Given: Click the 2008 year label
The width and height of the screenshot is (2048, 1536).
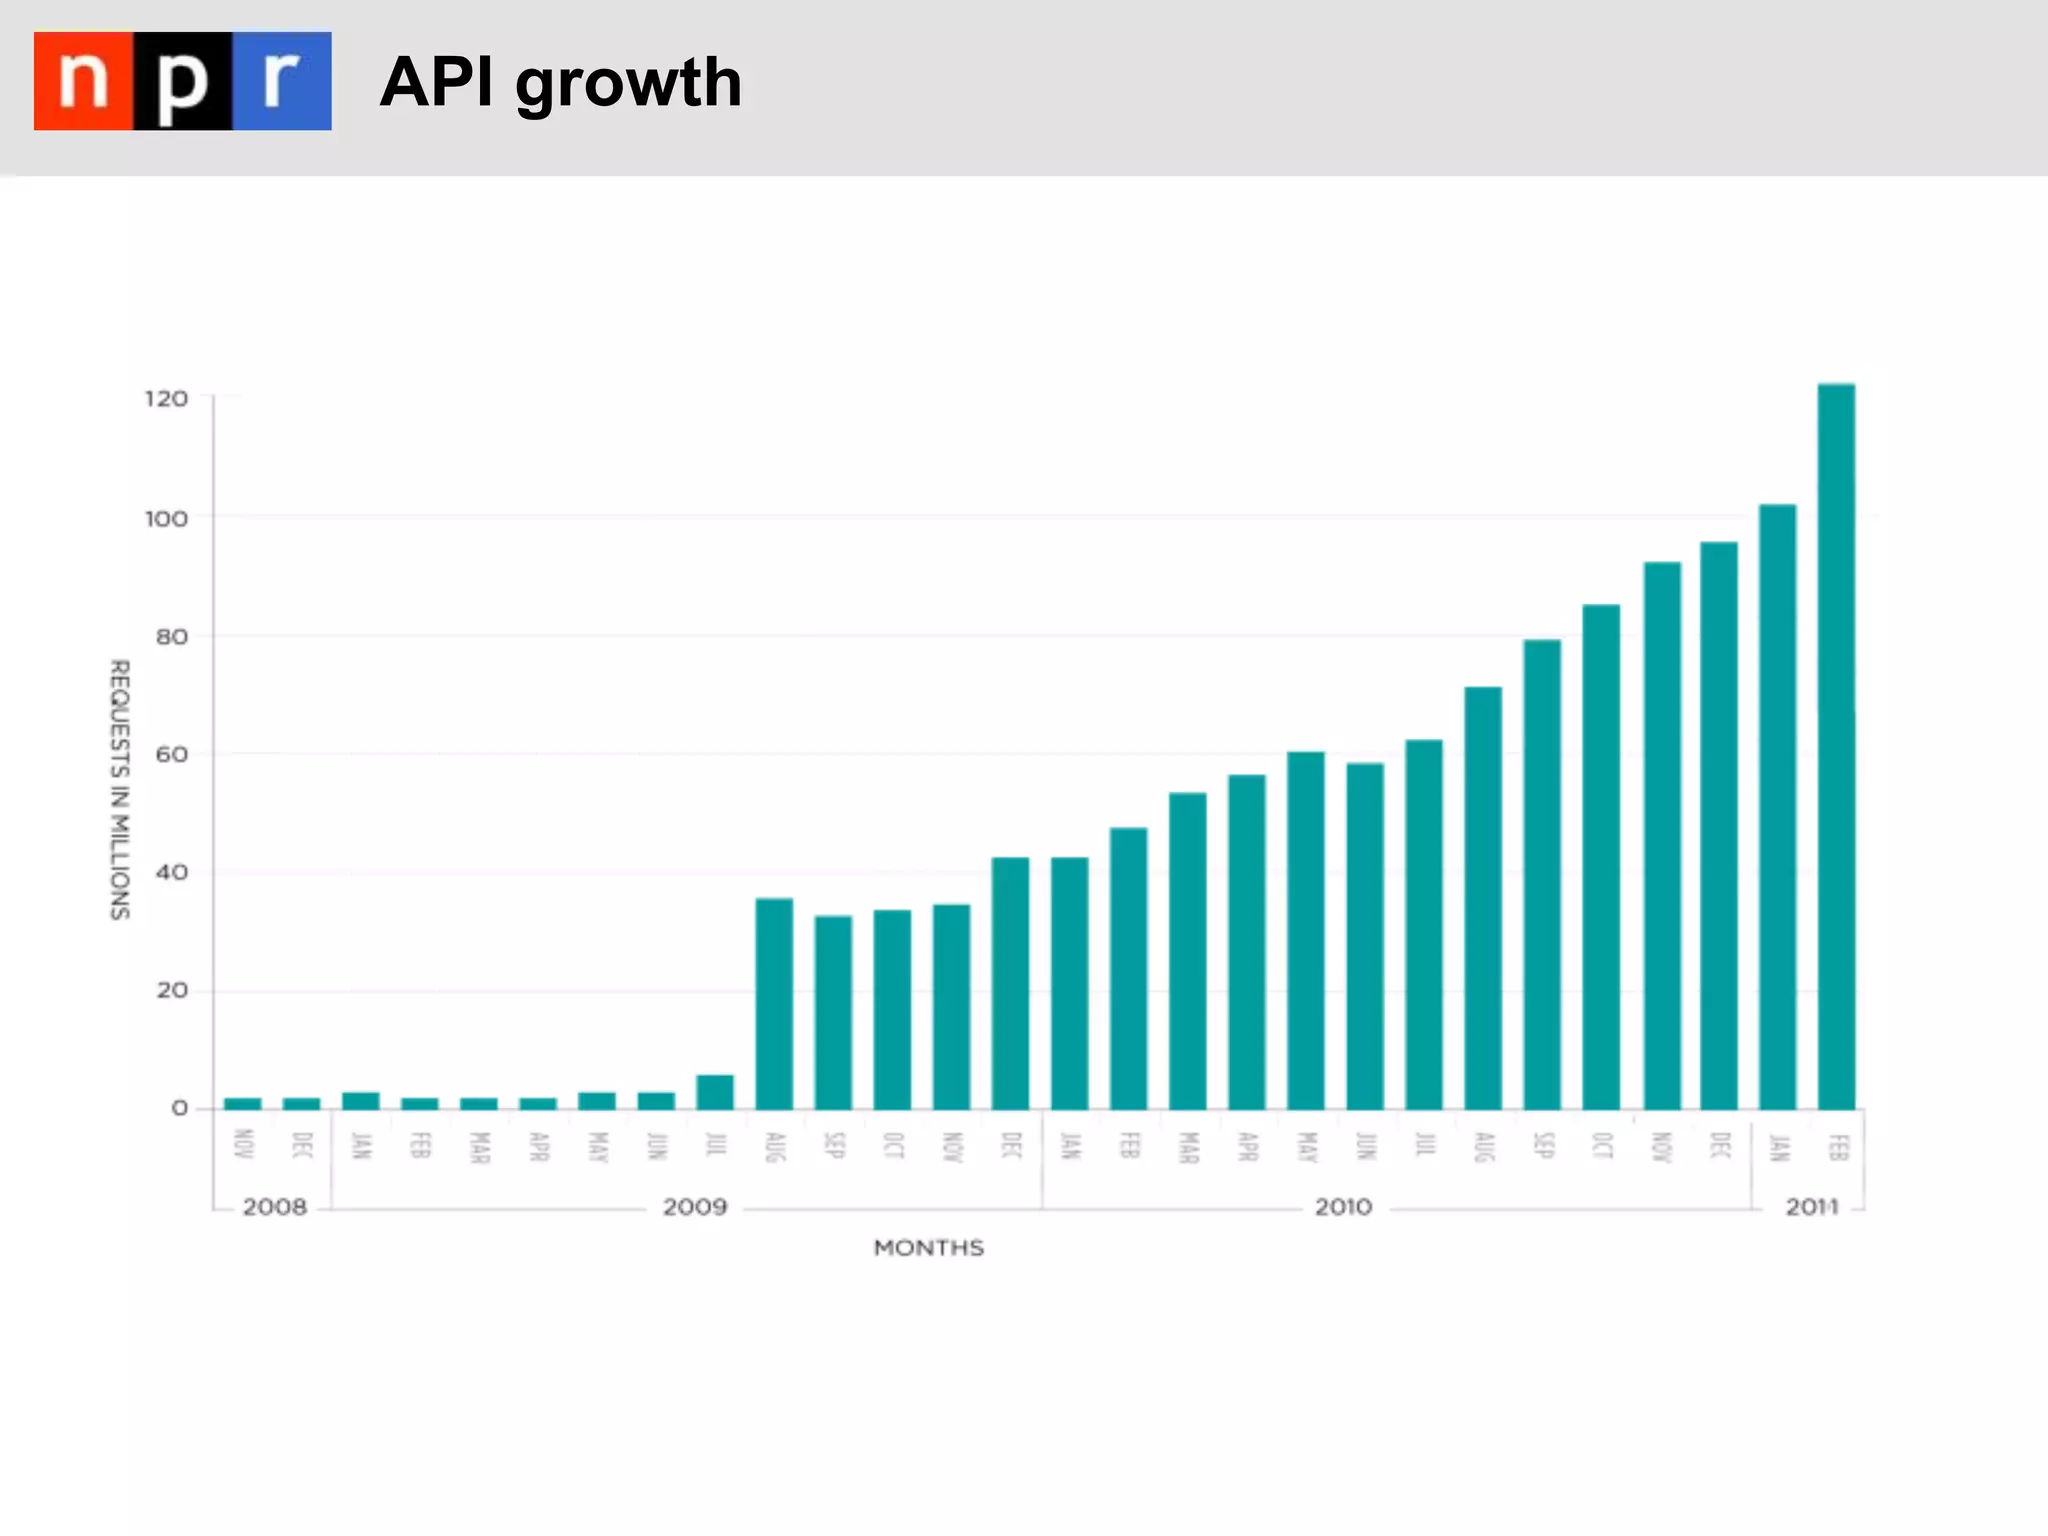Looking at the screenshot, I should point(274,1207).
